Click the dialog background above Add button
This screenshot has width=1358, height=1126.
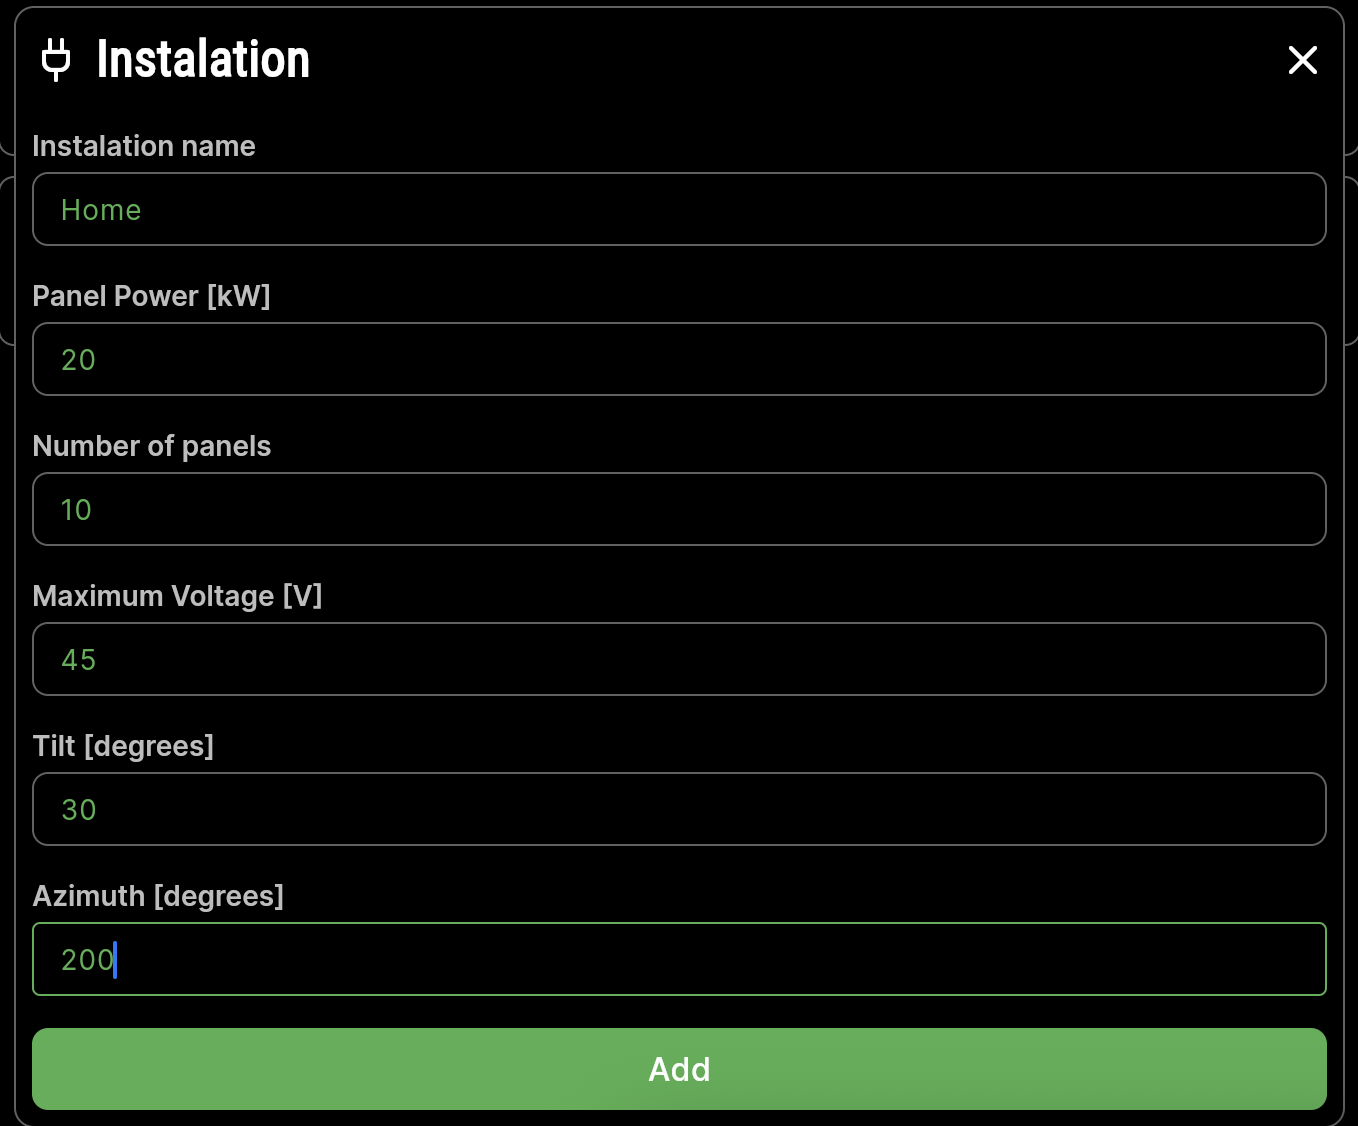(x=679, y=1013)
